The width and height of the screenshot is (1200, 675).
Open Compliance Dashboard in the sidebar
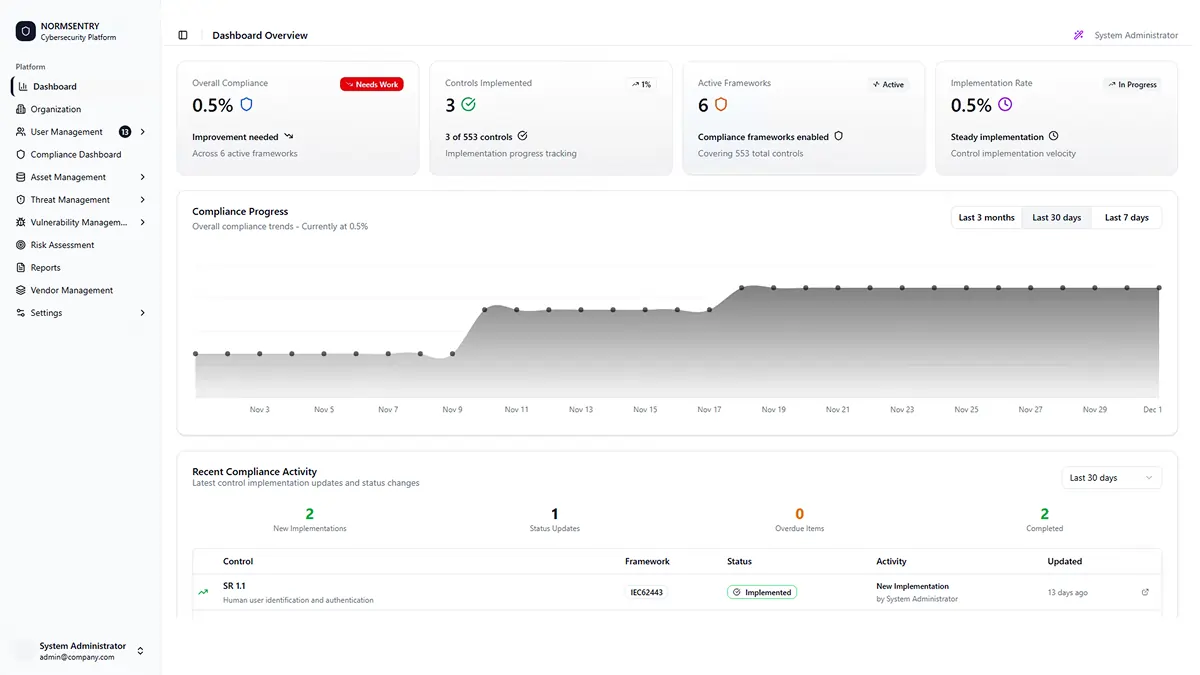click(x=81, y=155)
